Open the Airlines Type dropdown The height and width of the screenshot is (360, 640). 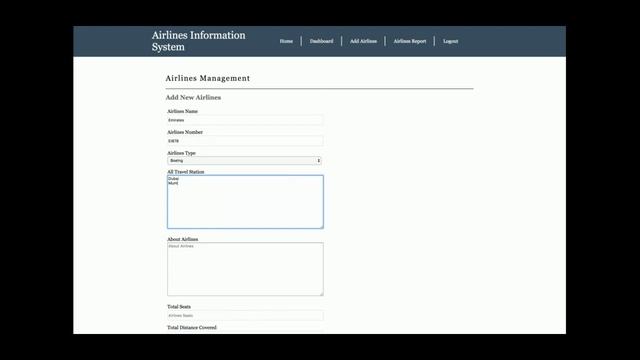[244, 160]
